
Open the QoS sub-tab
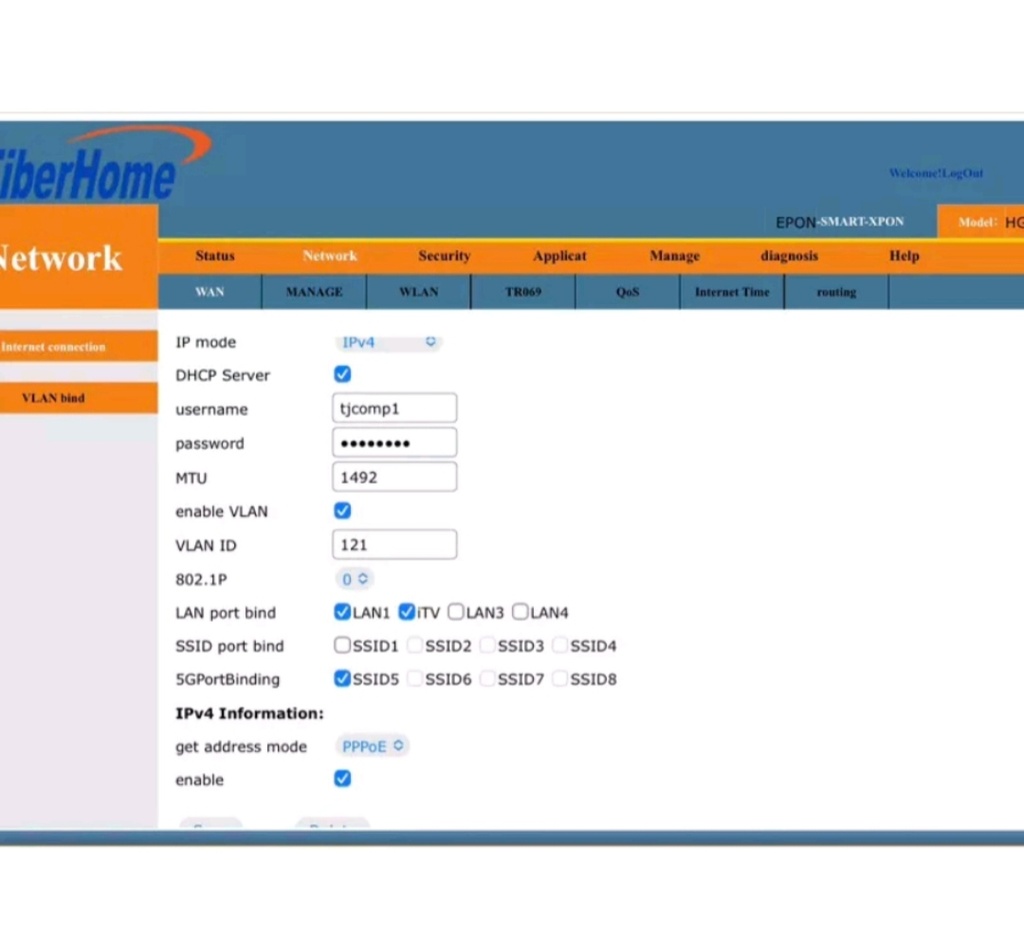[x=628, y=292]
